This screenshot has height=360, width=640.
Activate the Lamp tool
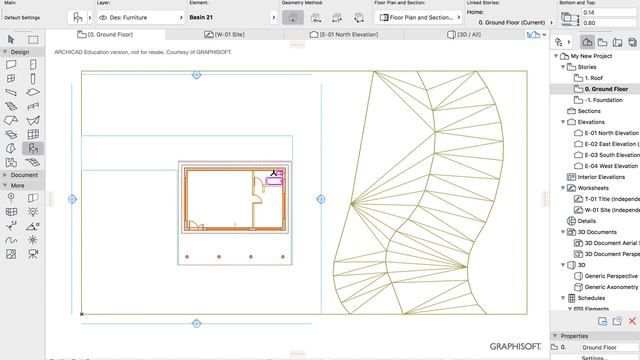pos(33,211)
